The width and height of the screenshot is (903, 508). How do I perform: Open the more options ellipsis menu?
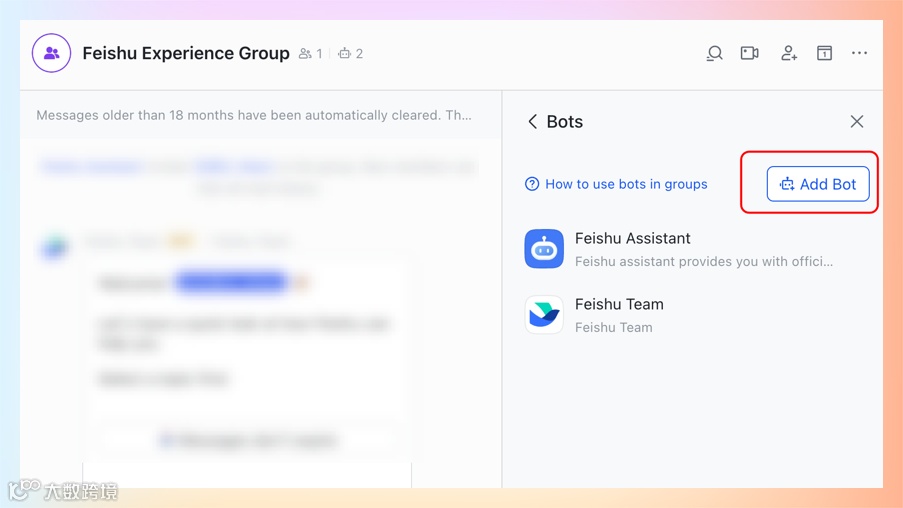(859, 53)
